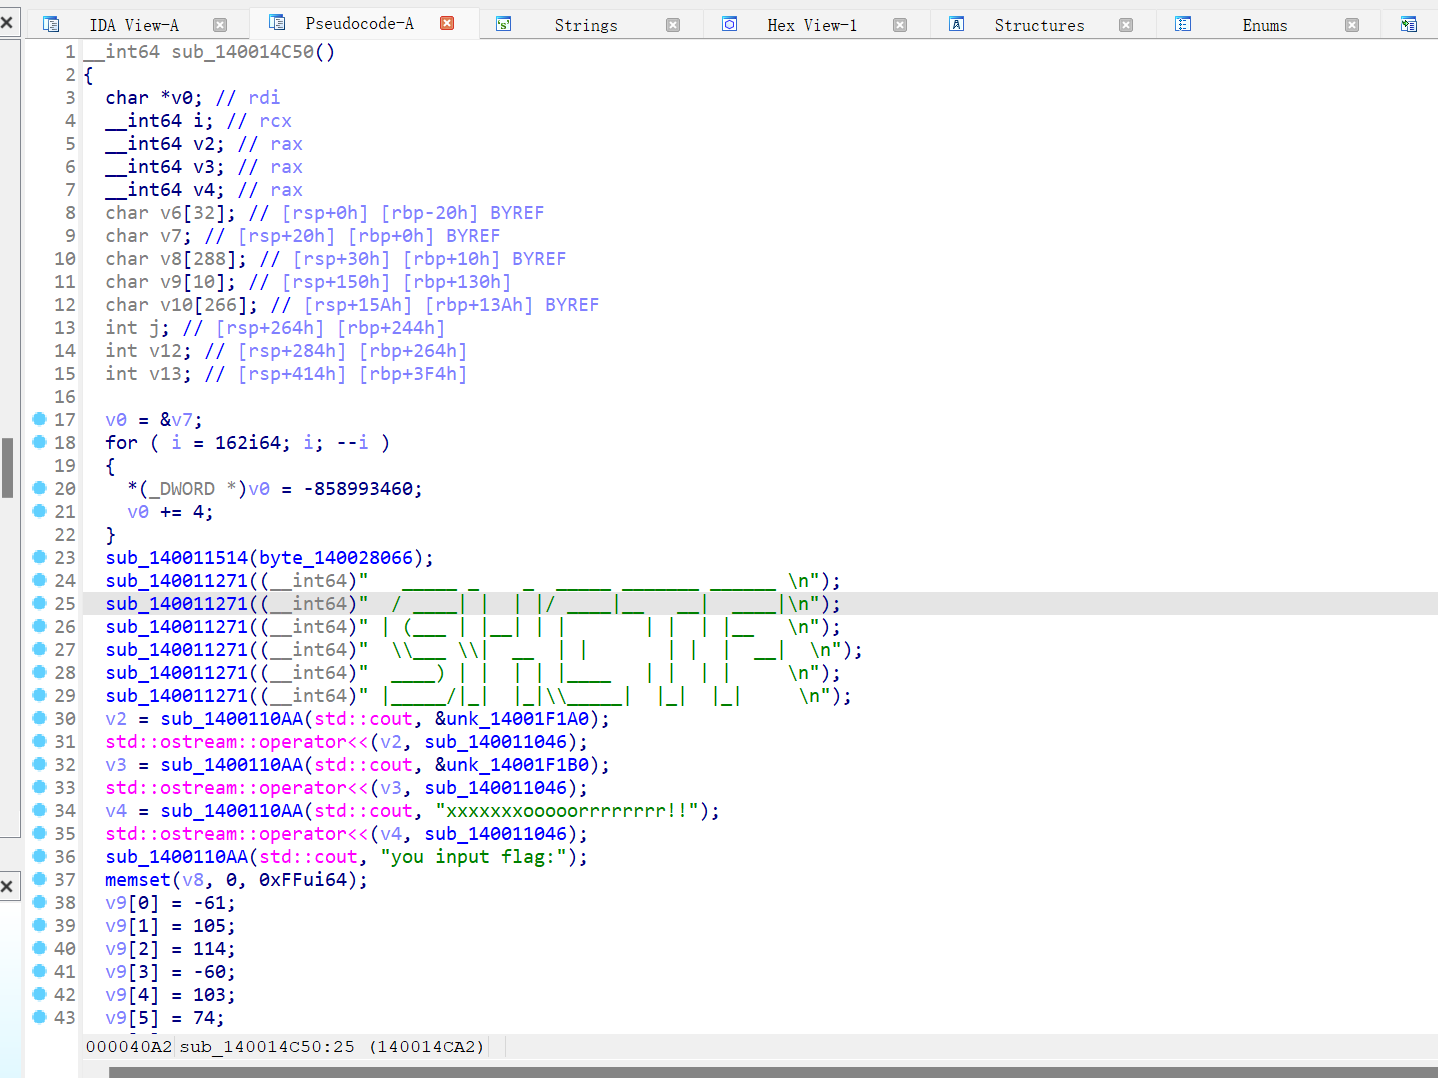
Task: Click the horizontal scrollbar at bottom
Action: [770, 1072]
